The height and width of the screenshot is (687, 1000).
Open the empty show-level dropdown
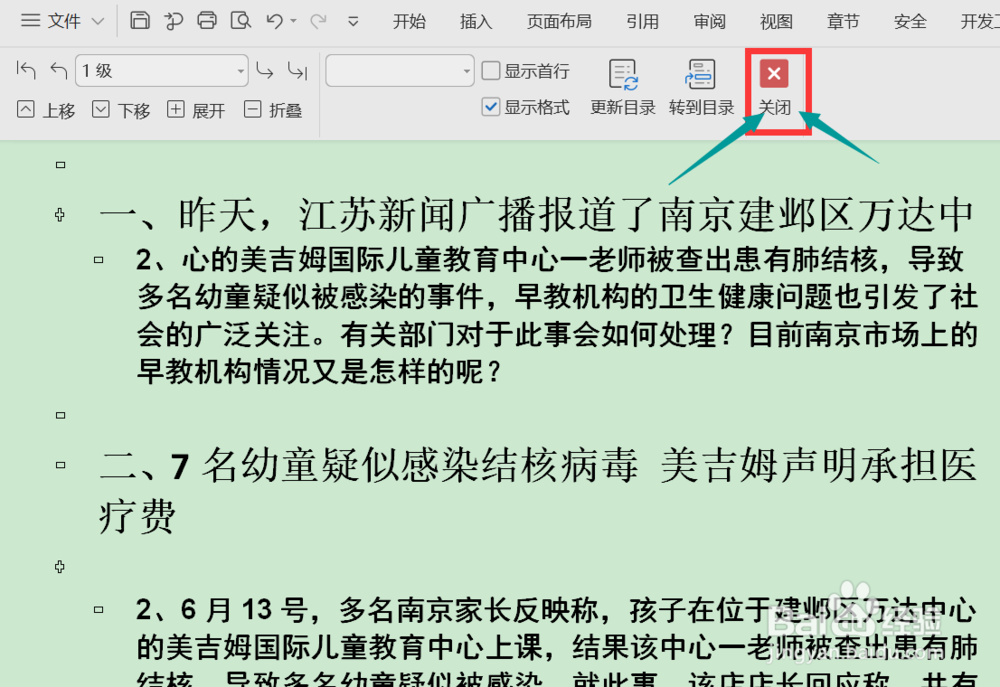pyautogui.click(x=400, y=70)
